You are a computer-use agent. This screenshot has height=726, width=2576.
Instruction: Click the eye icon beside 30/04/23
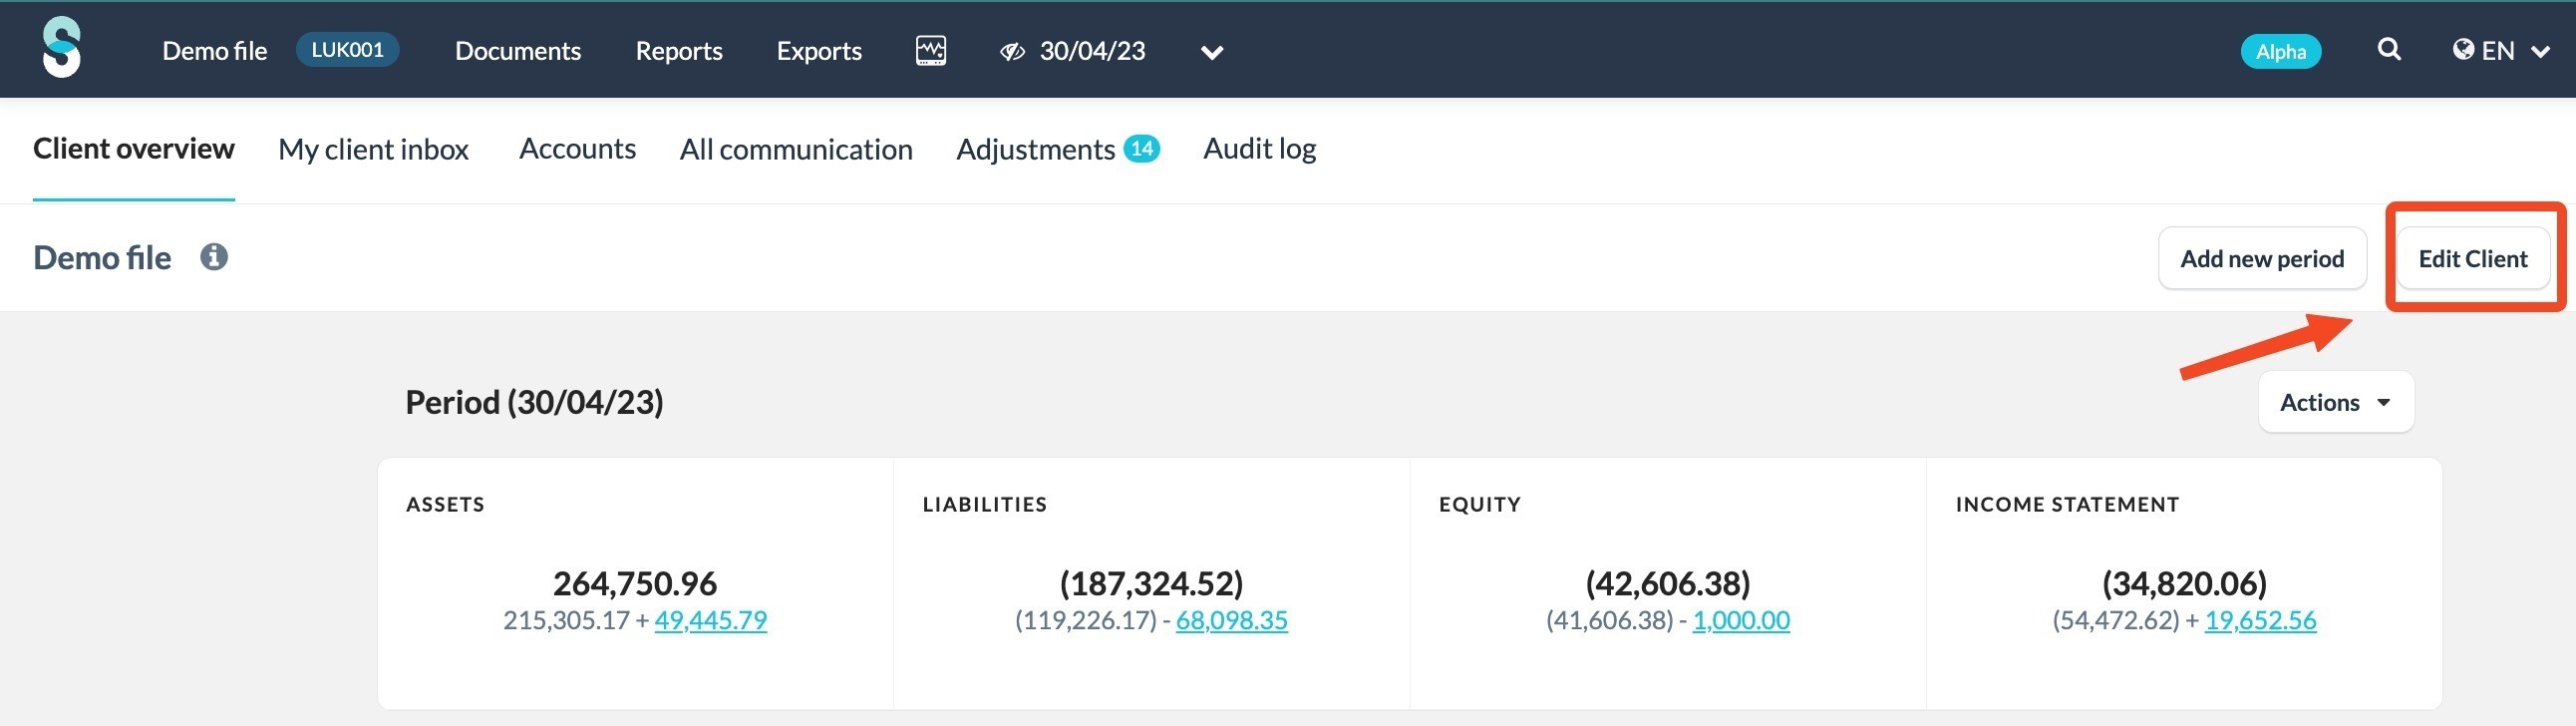(x=1012, y=52)
